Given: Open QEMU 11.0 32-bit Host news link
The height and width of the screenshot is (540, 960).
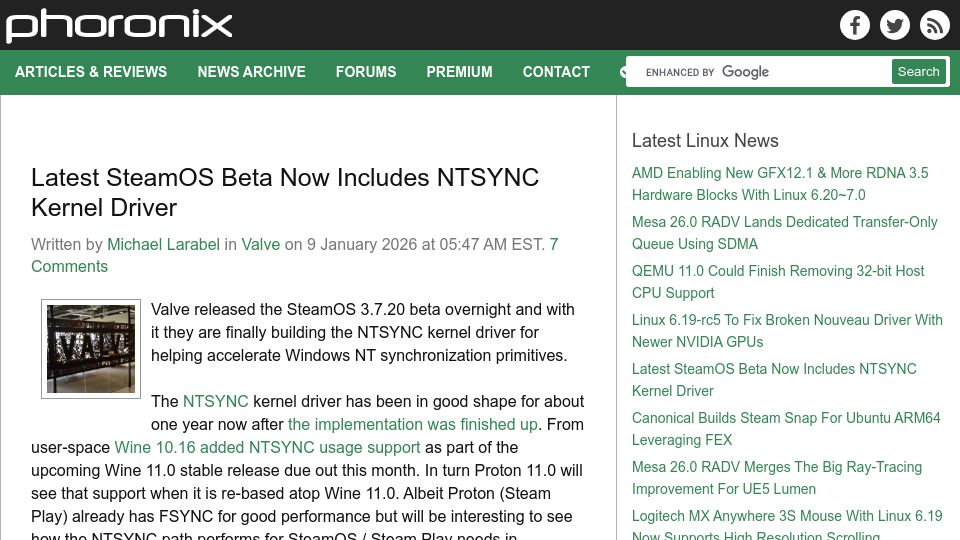Looking at the screenshot, I should pyautogui.click(x=778, y=282).
